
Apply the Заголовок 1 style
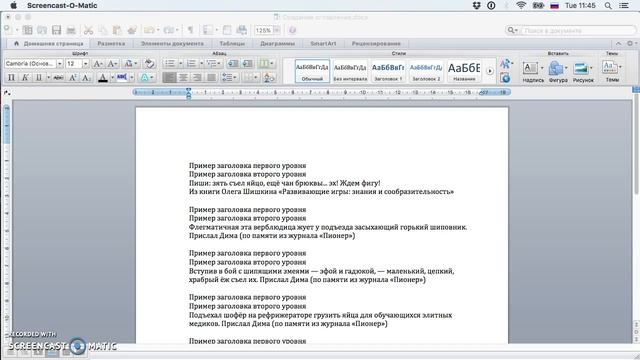[x=388, y=71]
